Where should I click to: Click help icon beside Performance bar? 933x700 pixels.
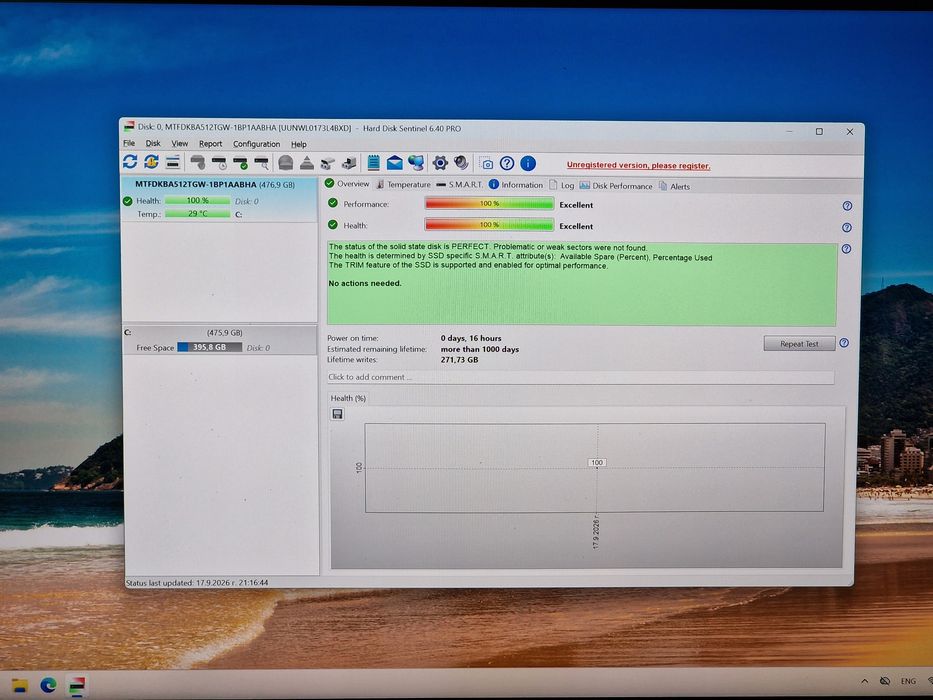point(847,206)
